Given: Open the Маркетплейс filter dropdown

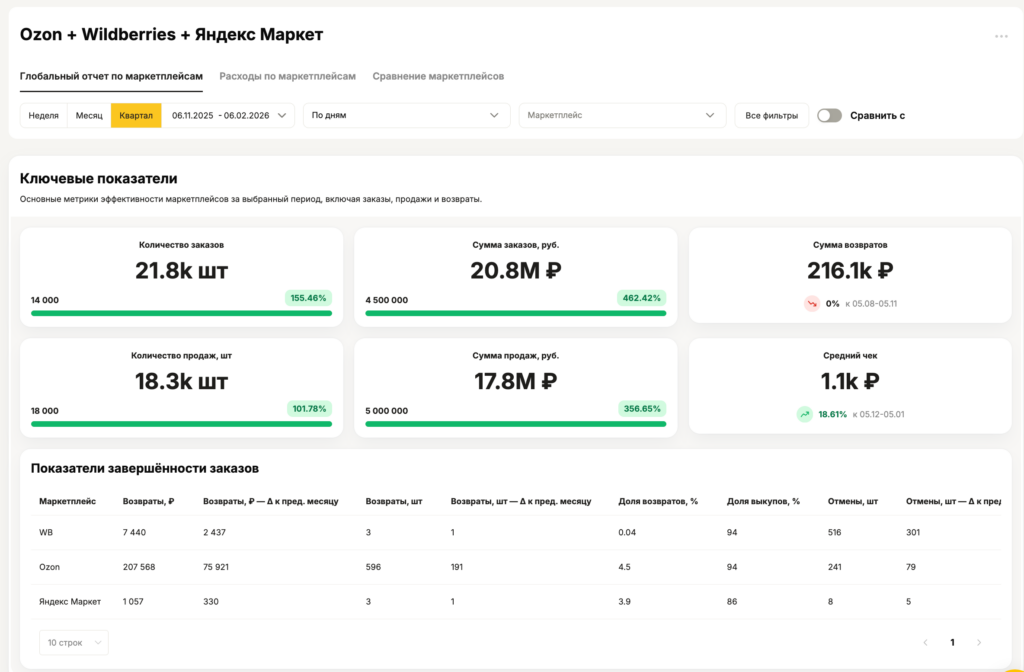Looking at the screenshot, I should point(621,115).
